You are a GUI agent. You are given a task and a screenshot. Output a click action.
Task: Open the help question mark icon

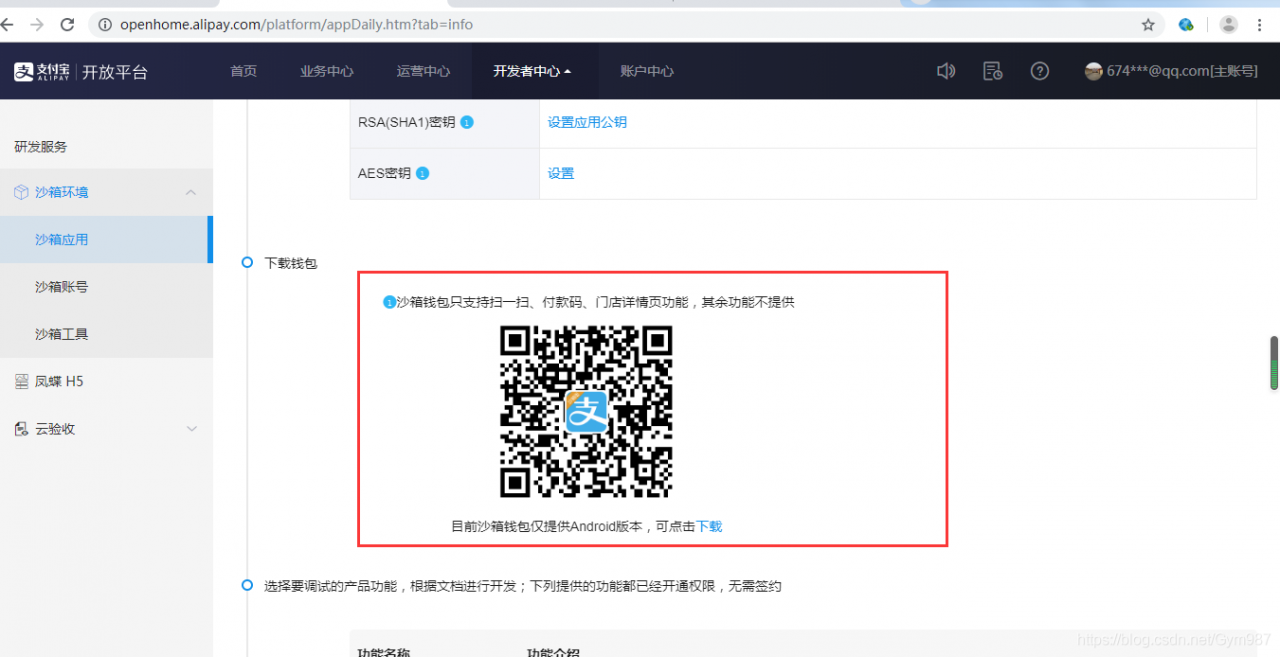coord(1040,71)
